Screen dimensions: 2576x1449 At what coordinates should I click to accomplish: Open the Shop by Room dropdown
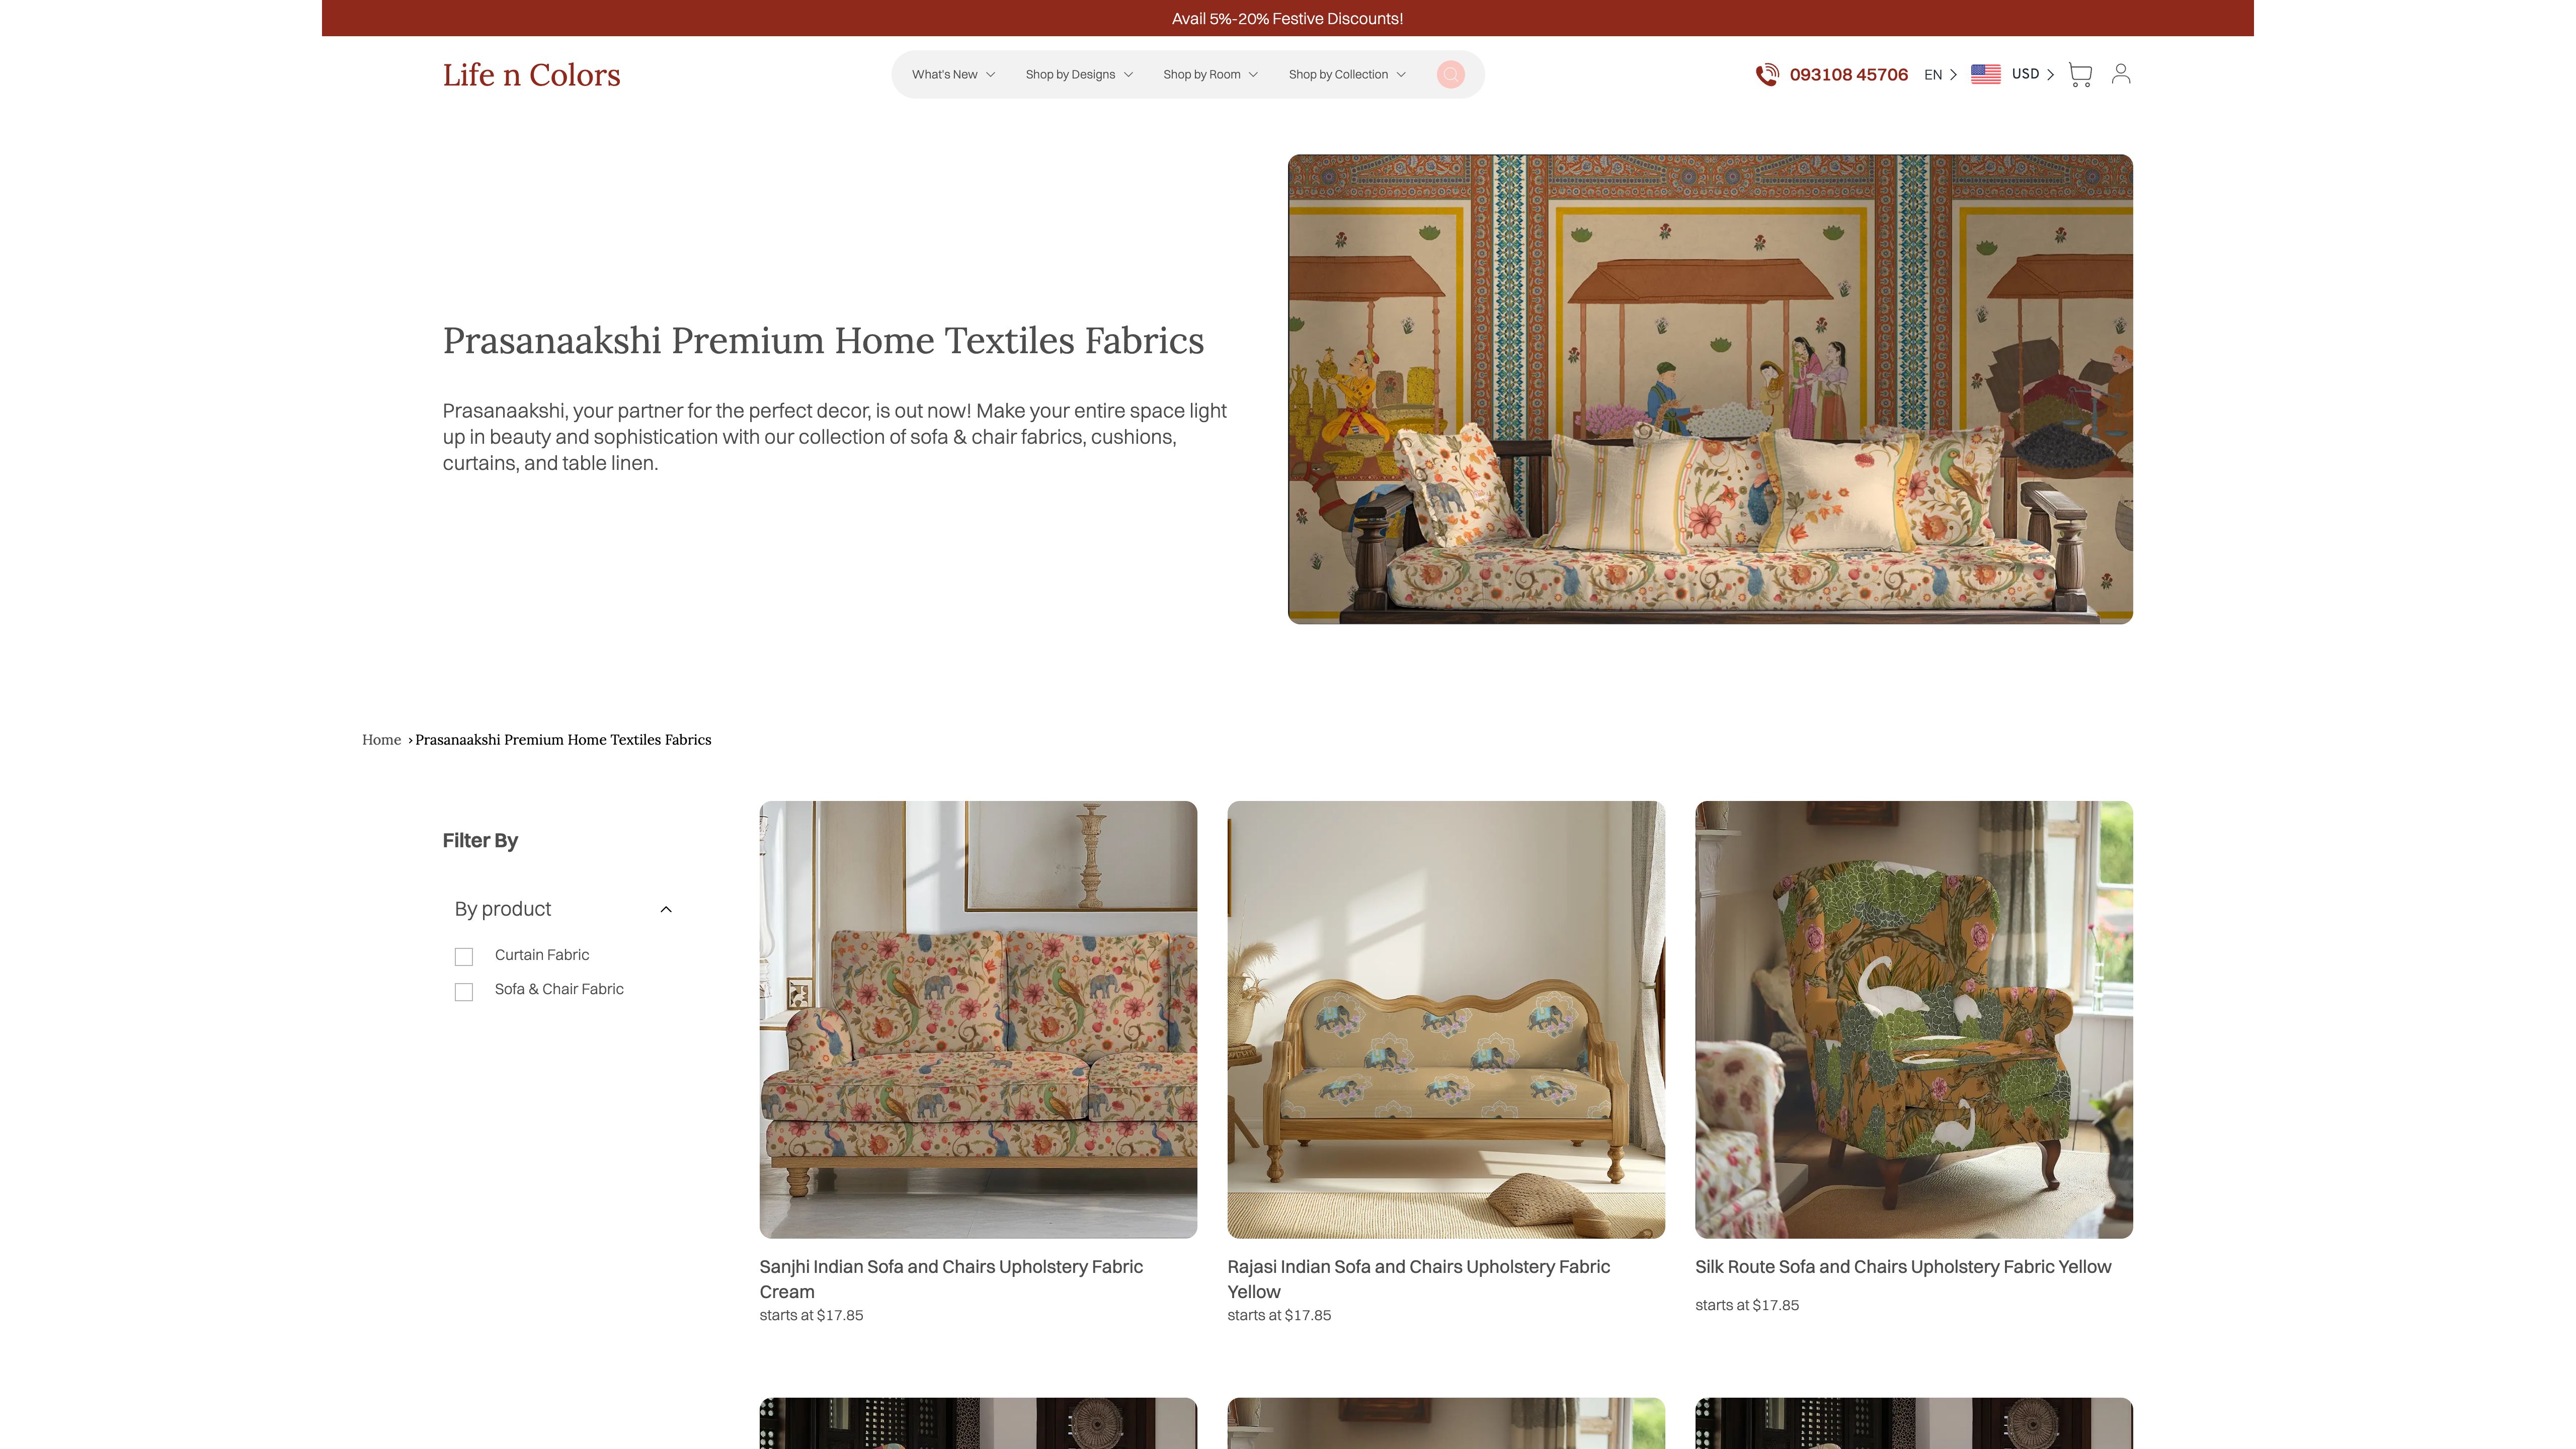pos(1210,74)
